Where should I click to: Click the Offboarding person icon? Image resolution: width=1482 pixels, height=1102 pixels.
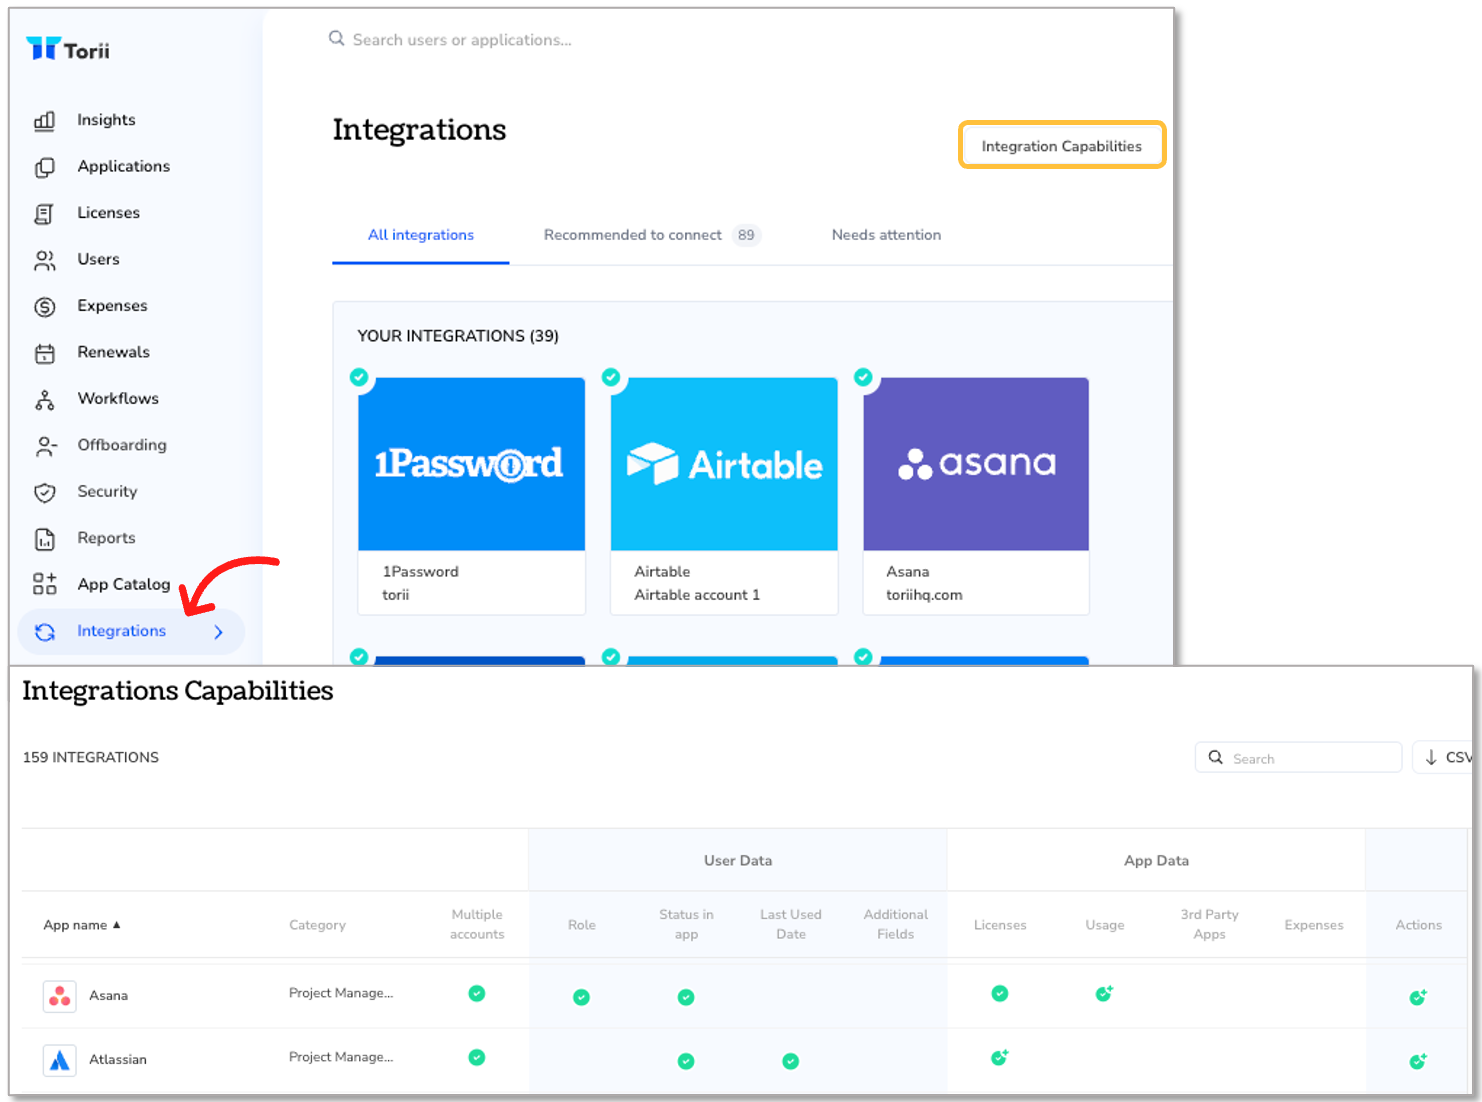46,446
